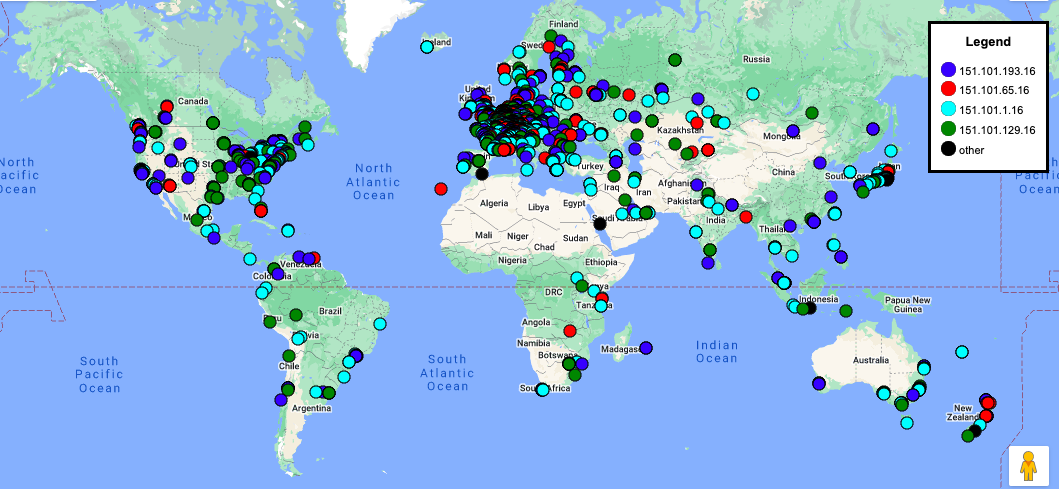Click the South Atlantic Ocean map label
1059x489 pixels.
pyautogui.click(x=447, y=372)
